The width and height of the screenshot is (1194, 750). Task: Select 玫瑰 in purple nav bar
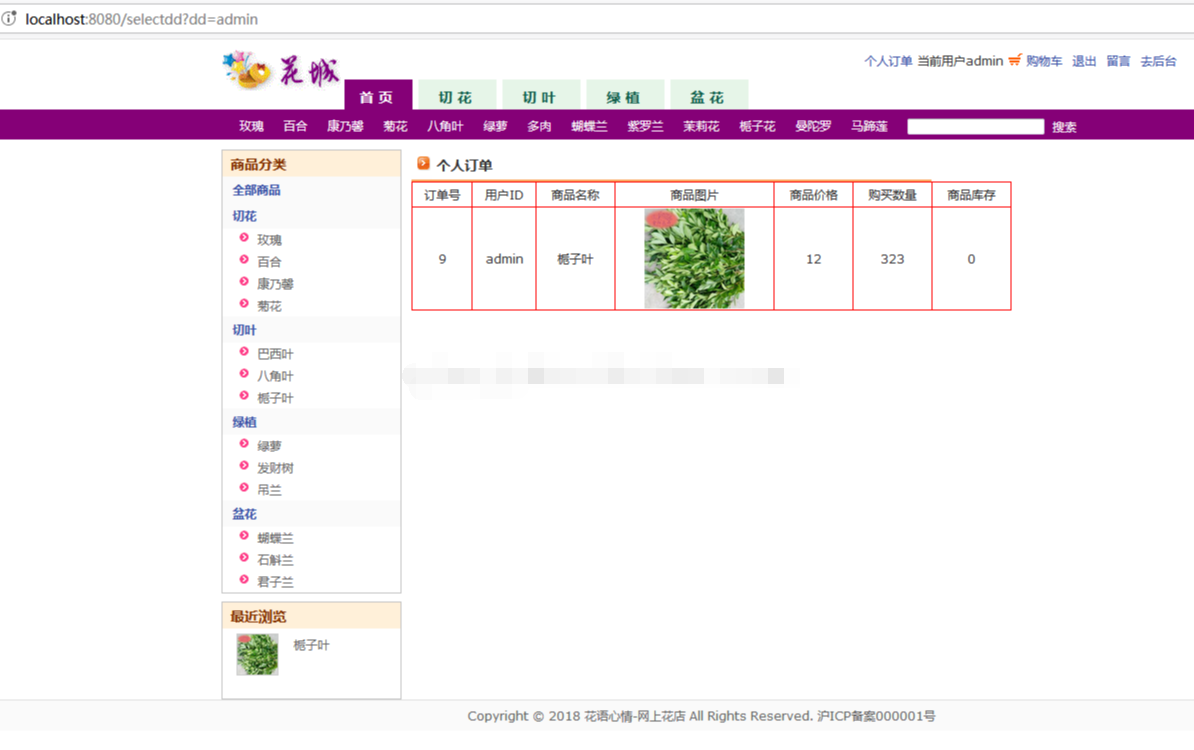251,126
